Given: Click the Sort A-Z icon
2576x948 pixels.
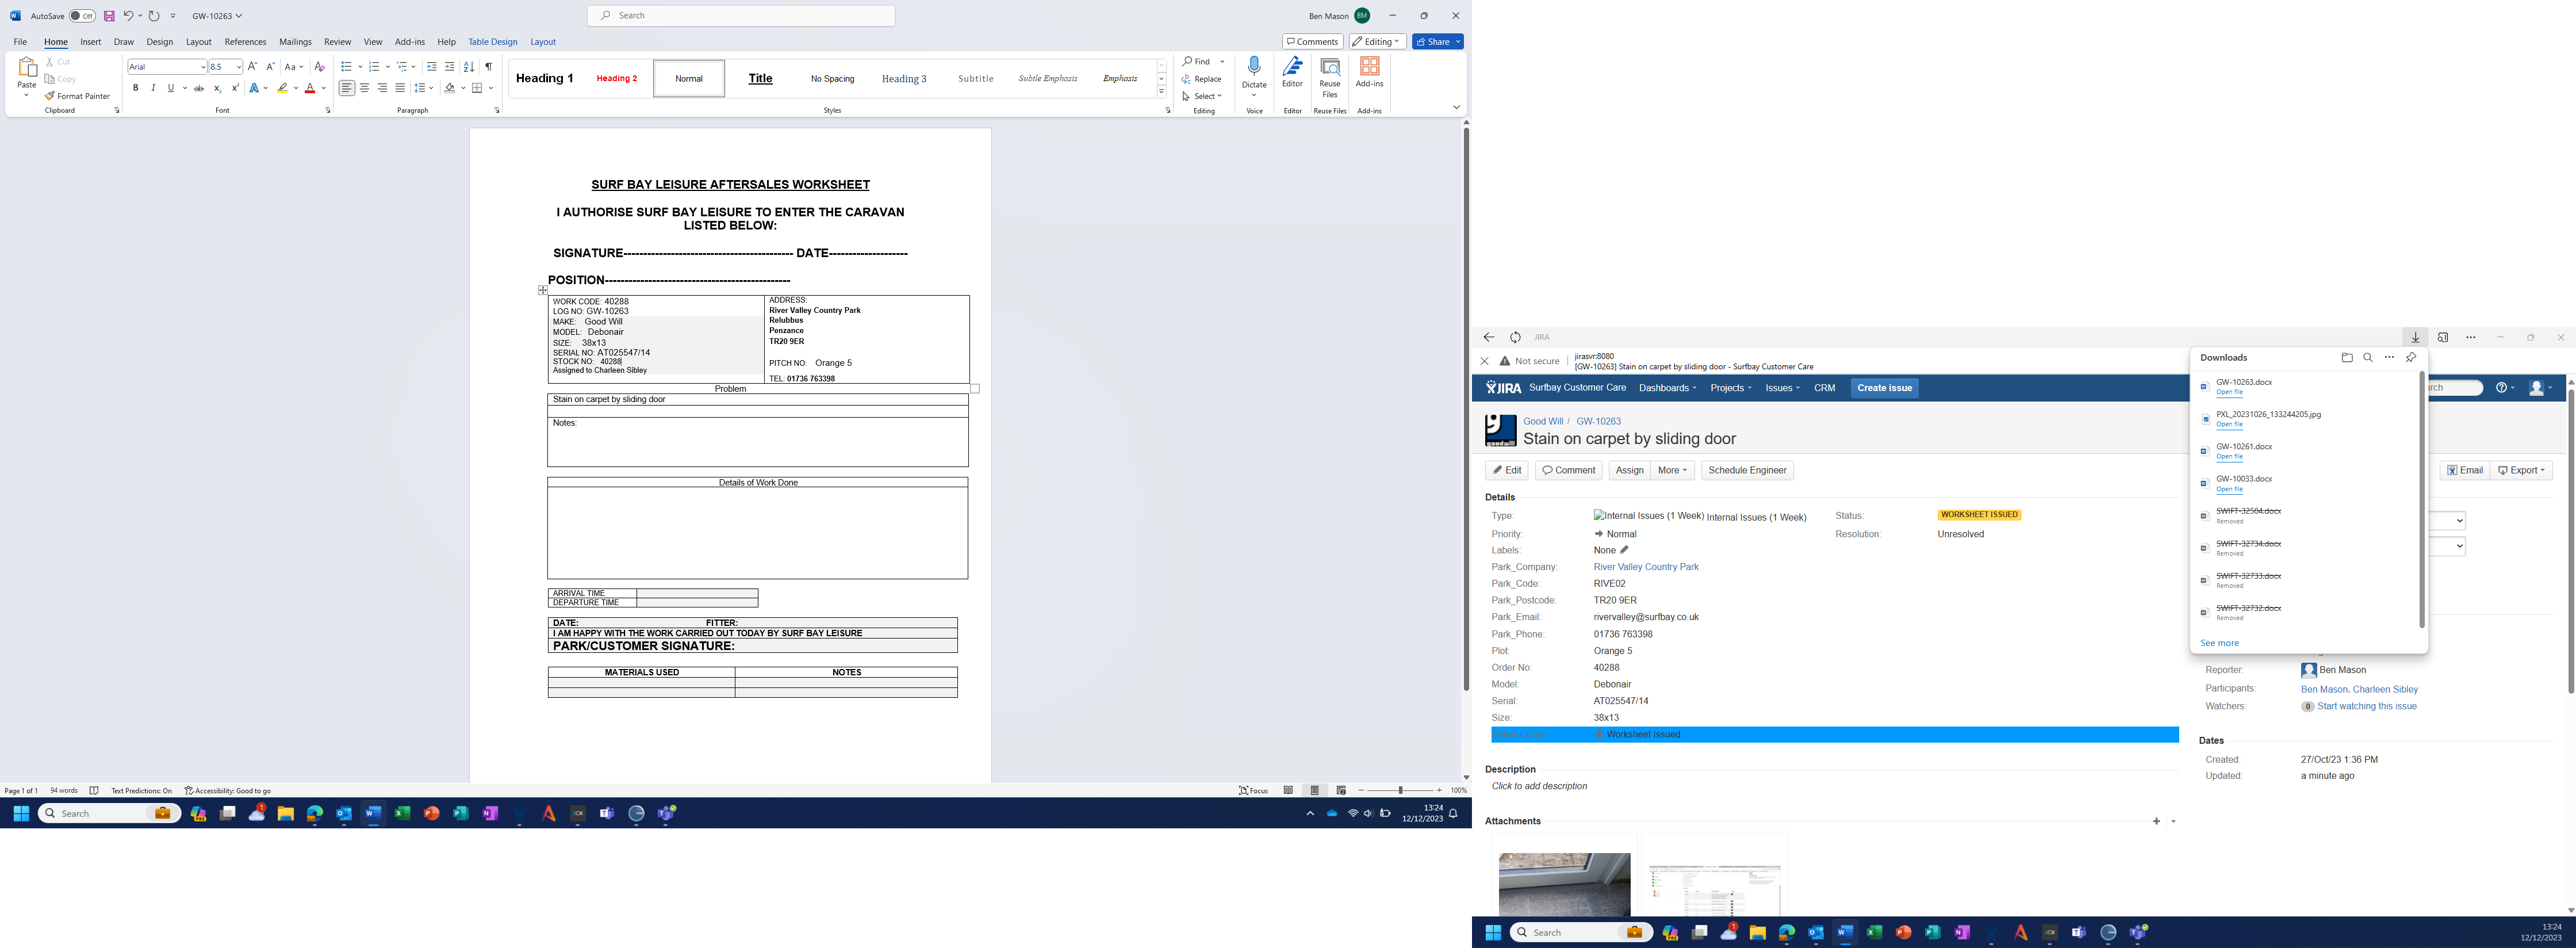Looking at the screenshot, I should [x=469, y=67].
